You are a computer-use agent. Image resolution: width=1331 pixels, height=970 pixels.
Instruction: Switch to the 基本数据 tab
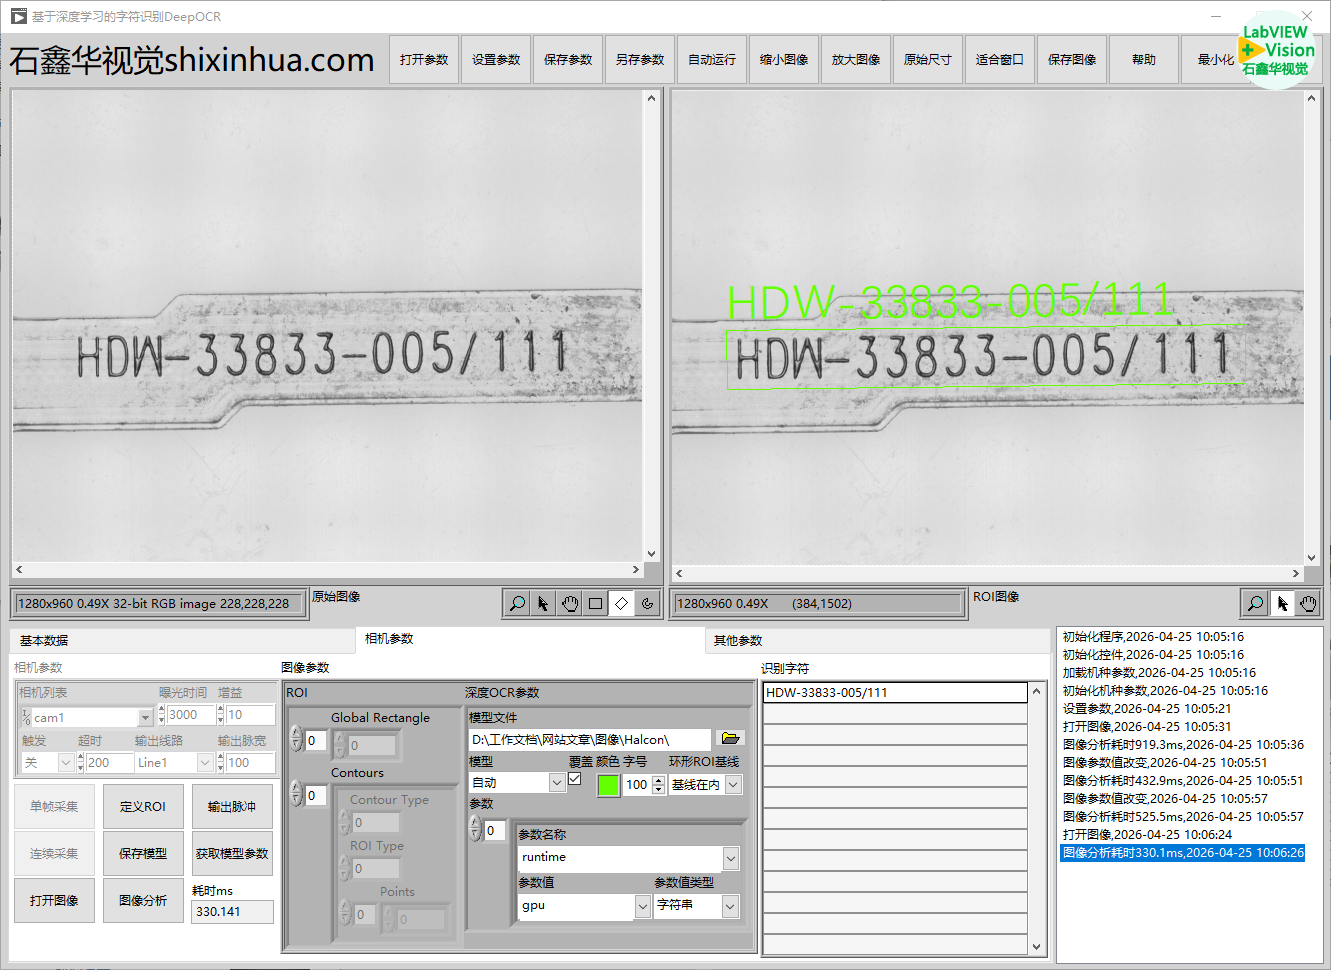44,640
